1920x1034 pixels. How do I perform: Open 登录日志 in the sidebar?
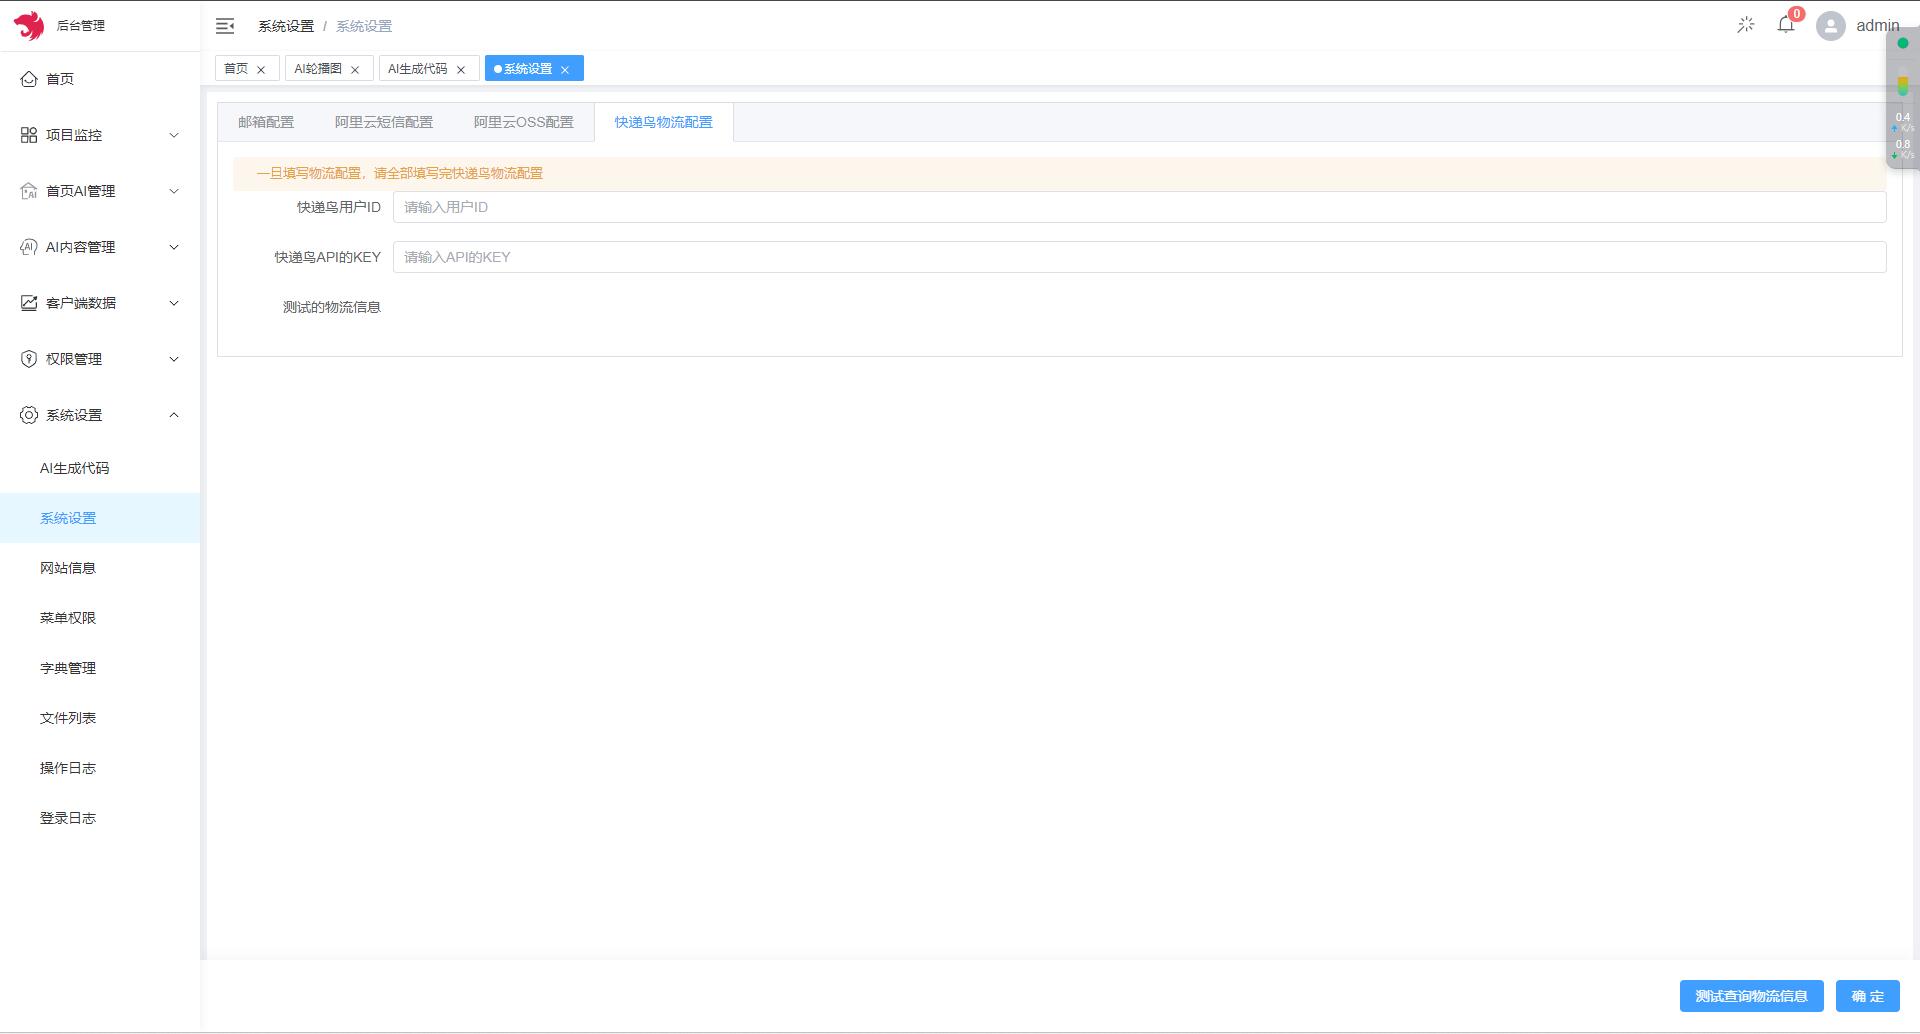100,818
